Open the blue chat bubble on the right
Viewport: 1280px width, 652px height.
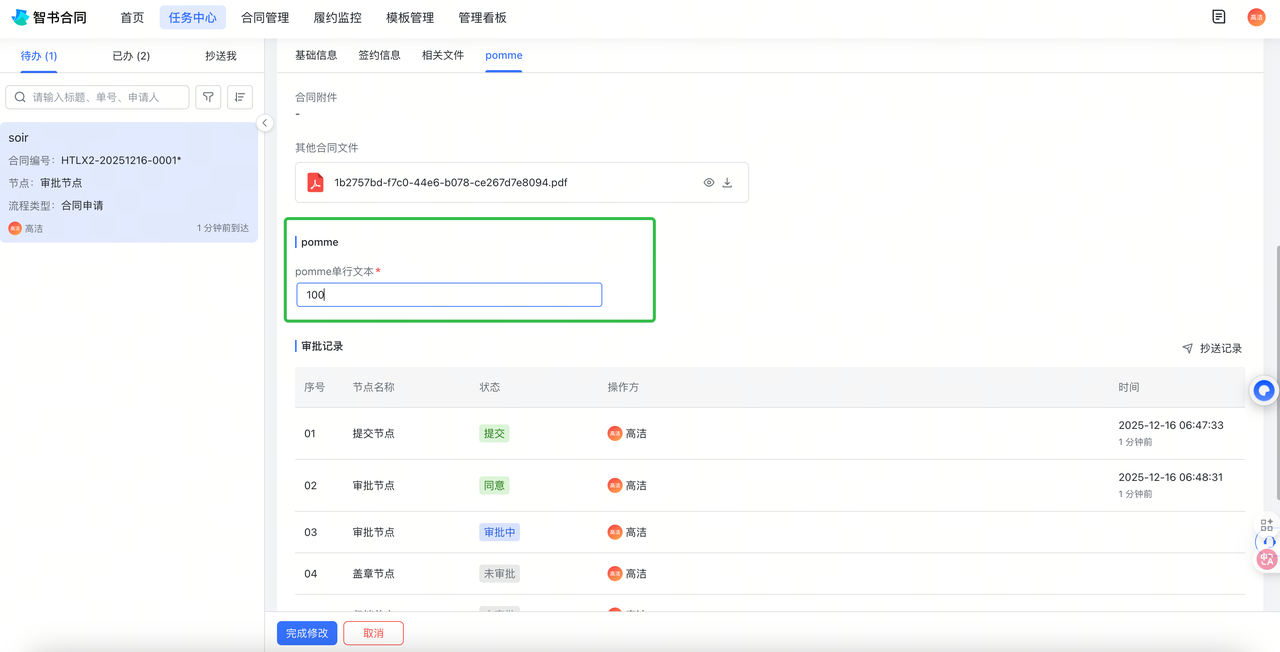click(x=1263, y=390)
